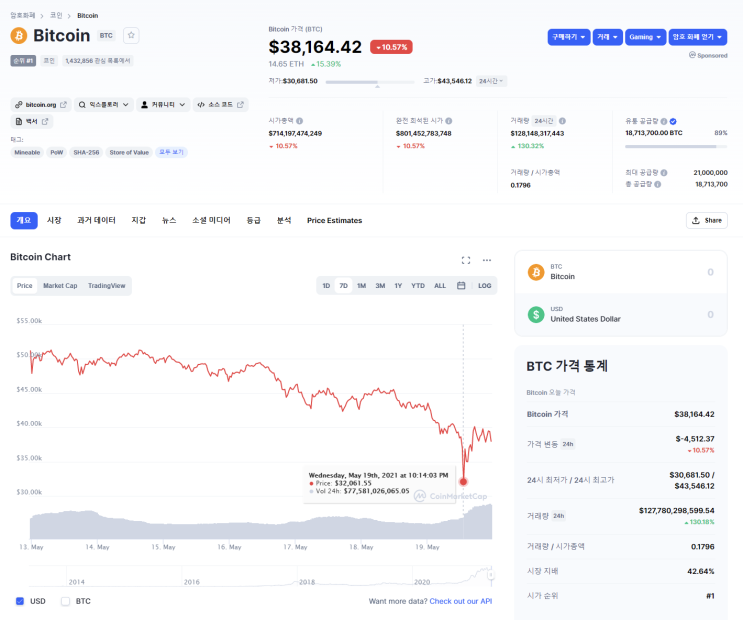Expand the 거래 dropdown button

pyautogui.click(x=607, y=37)
